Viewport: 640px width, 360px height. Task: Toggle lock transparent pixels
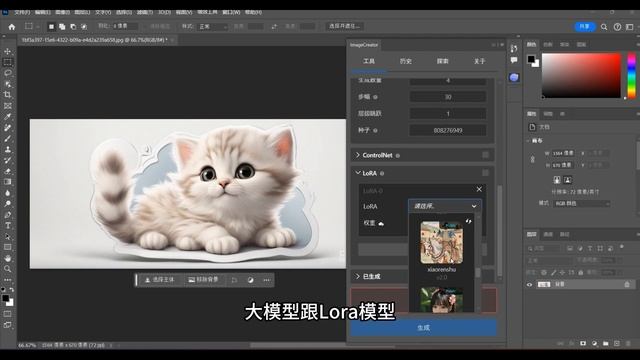click(x=544, y=272)
